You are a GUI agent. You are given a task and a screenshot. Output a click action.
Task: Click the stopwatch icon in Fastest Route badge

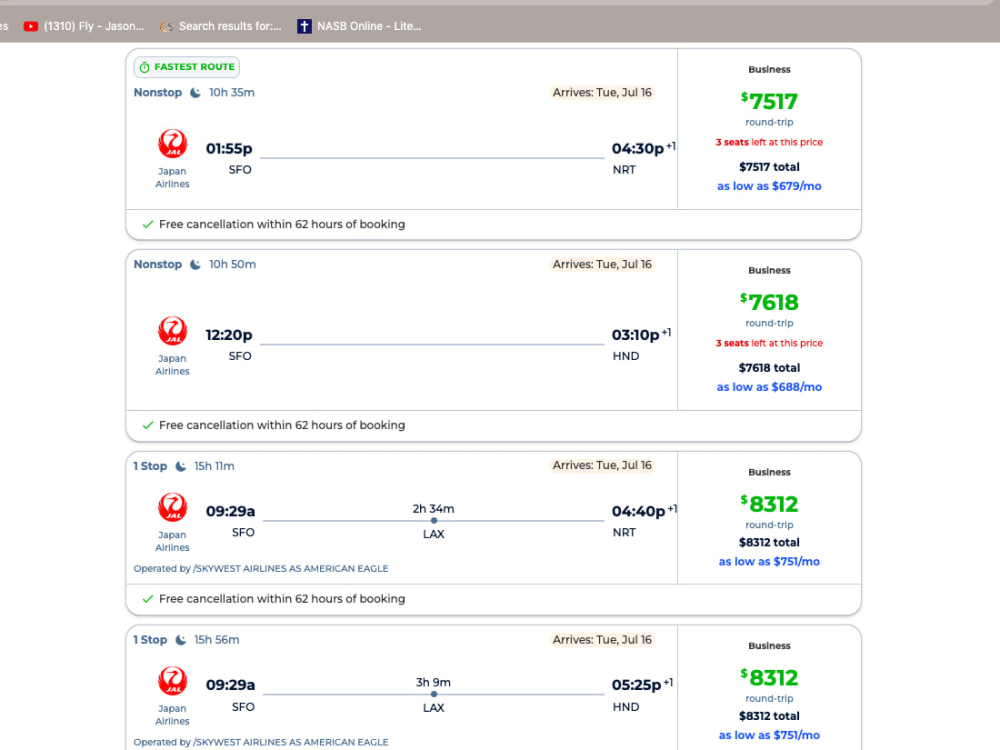pos(145,67)
